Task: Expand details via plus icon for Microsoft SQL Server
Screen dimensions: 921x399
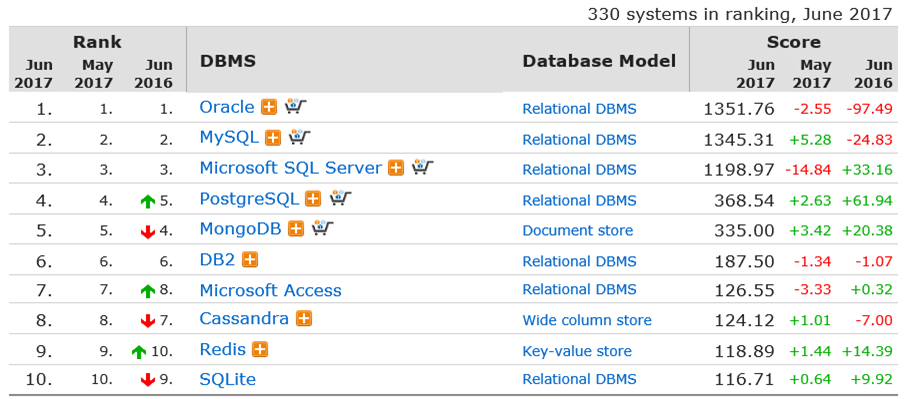Action: 397,169
